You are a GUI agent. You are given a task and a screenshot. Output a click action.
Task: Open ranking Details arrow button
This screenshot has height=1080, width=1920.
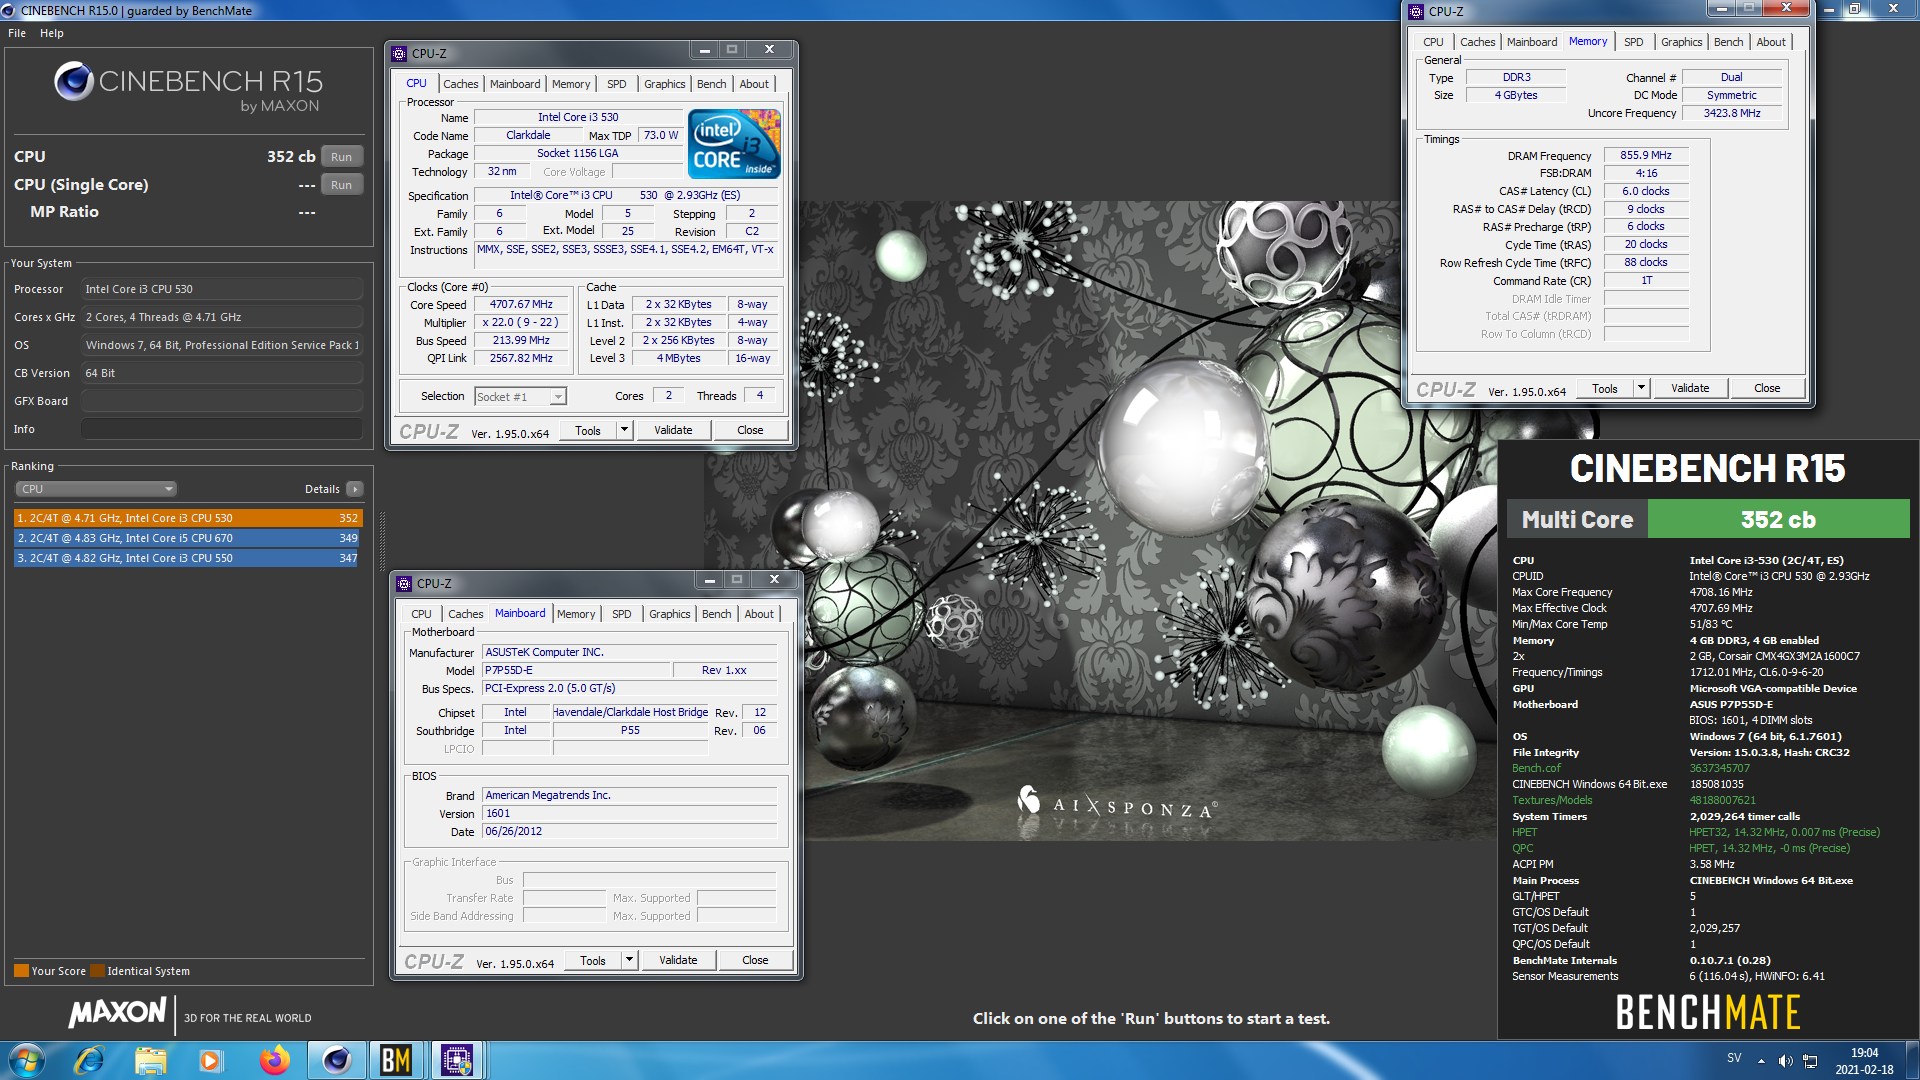[355, 489]
